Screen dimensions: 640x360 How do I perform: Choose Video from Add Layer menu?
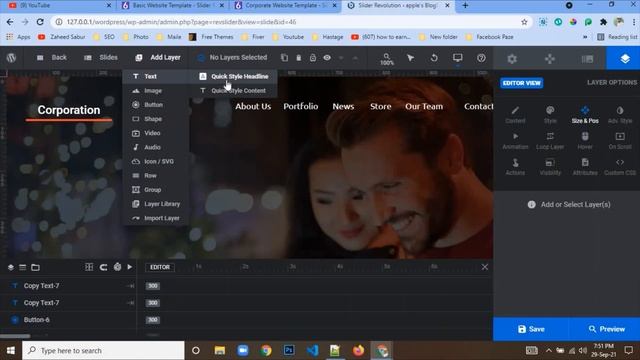pos(156,133)
